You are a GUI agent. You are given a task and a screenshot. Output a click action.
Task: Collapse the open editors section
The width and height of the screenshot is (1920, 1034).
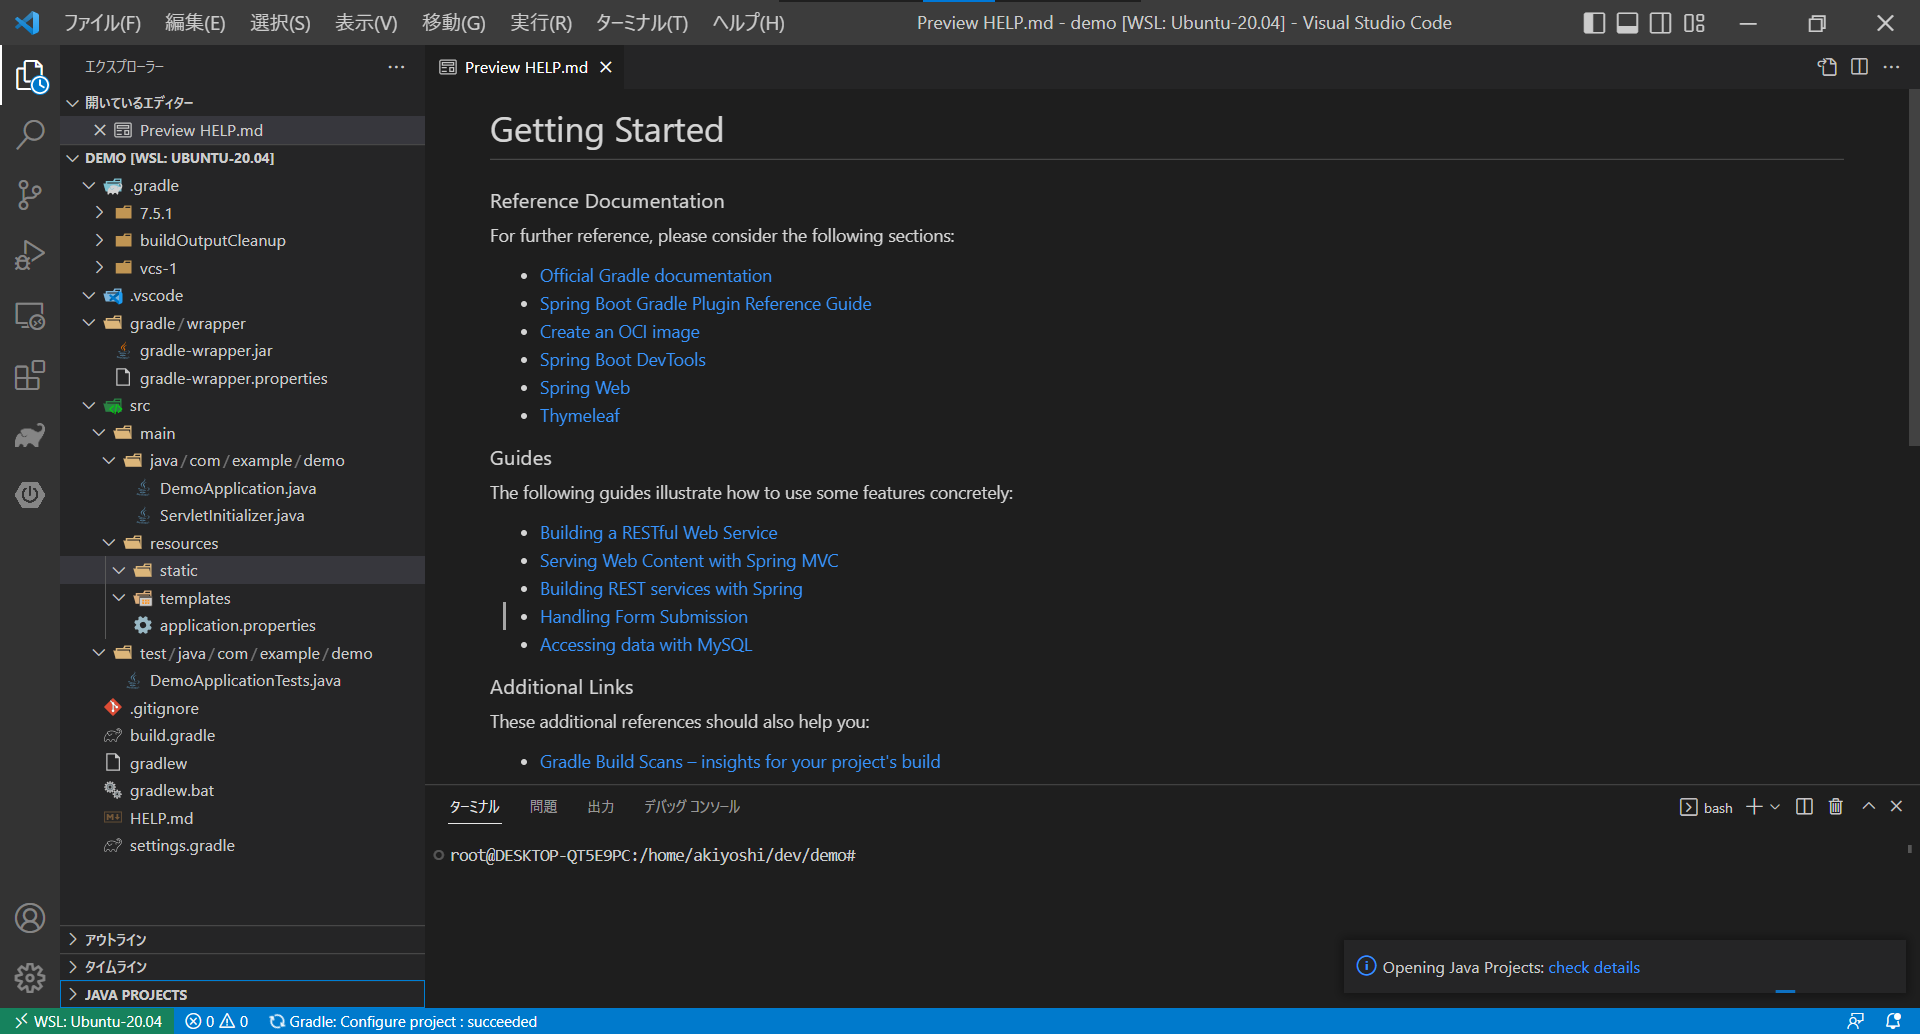242,103
